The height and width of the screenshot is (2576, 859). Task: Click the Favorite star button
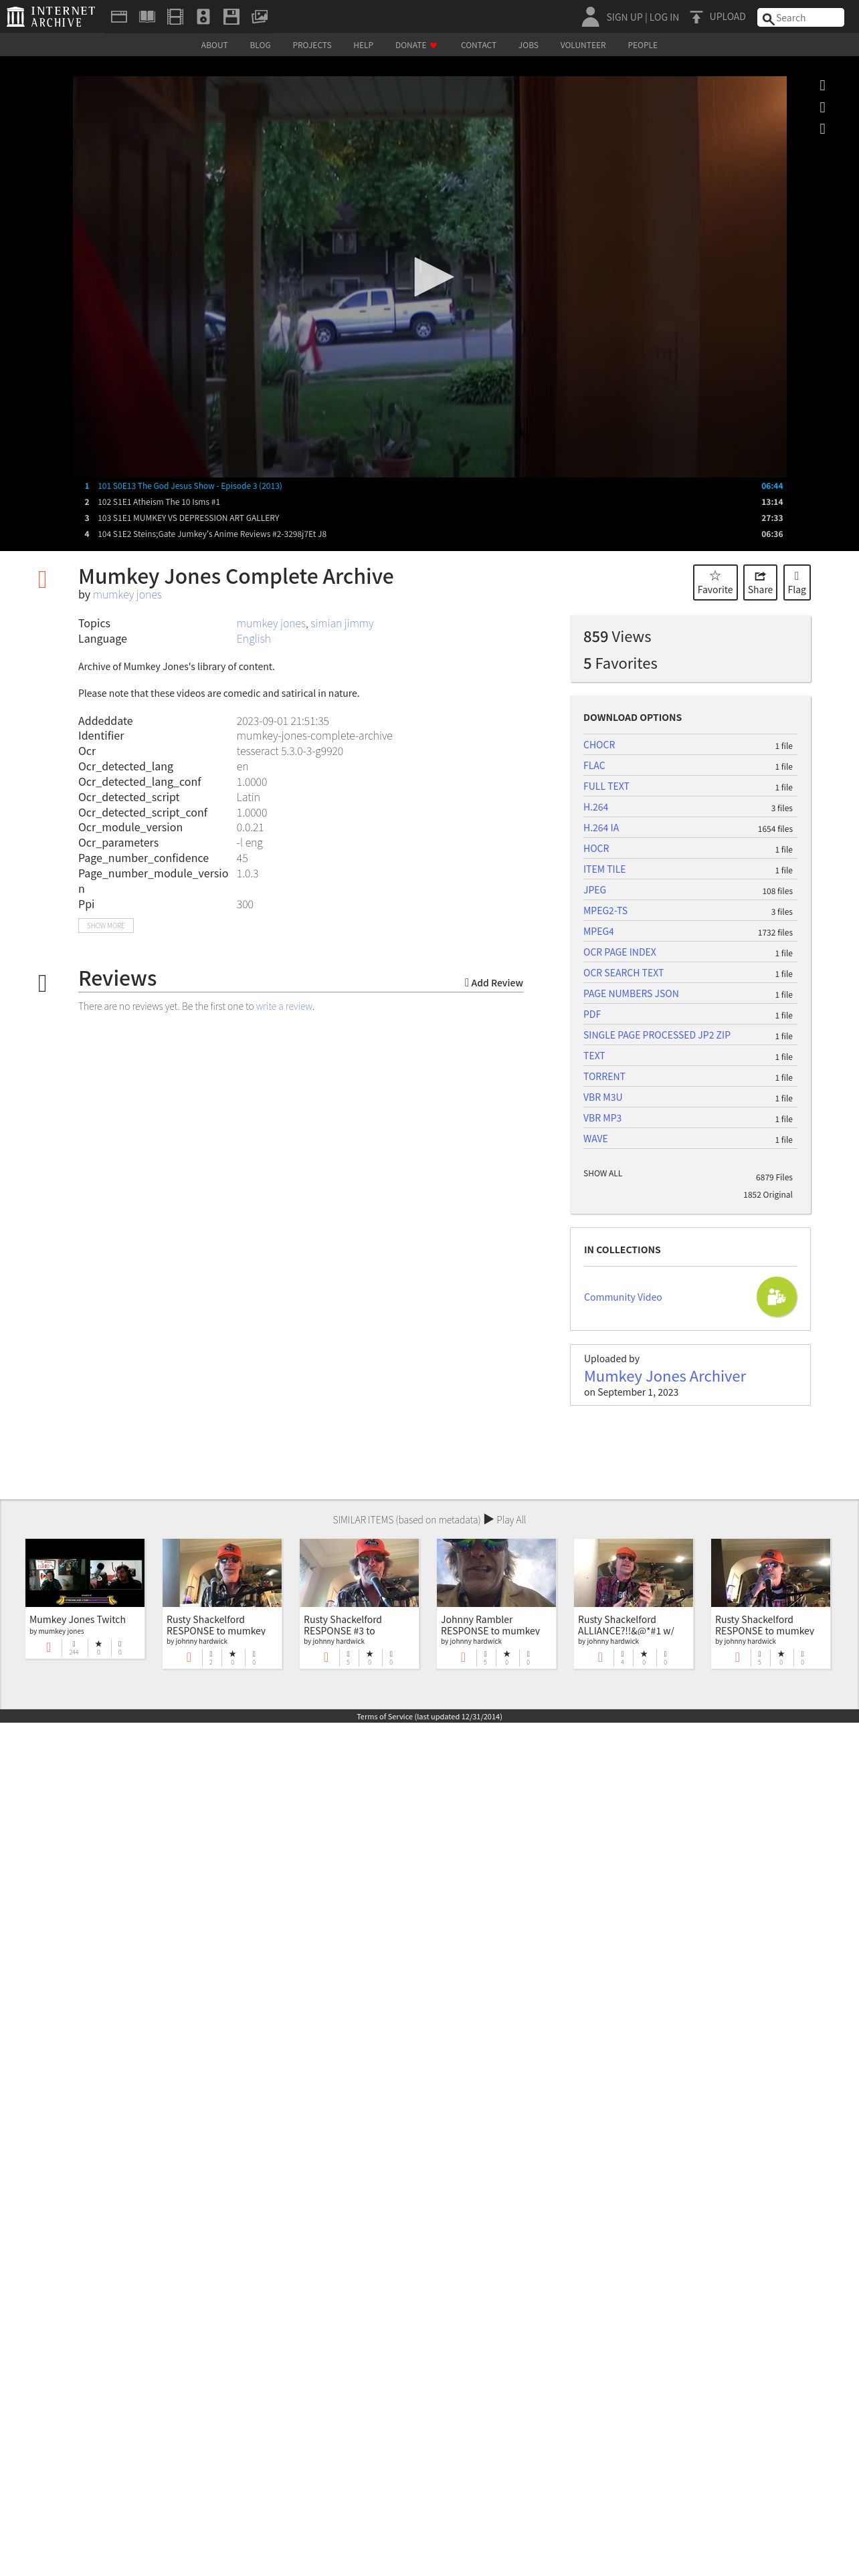[x=715, y=582]
